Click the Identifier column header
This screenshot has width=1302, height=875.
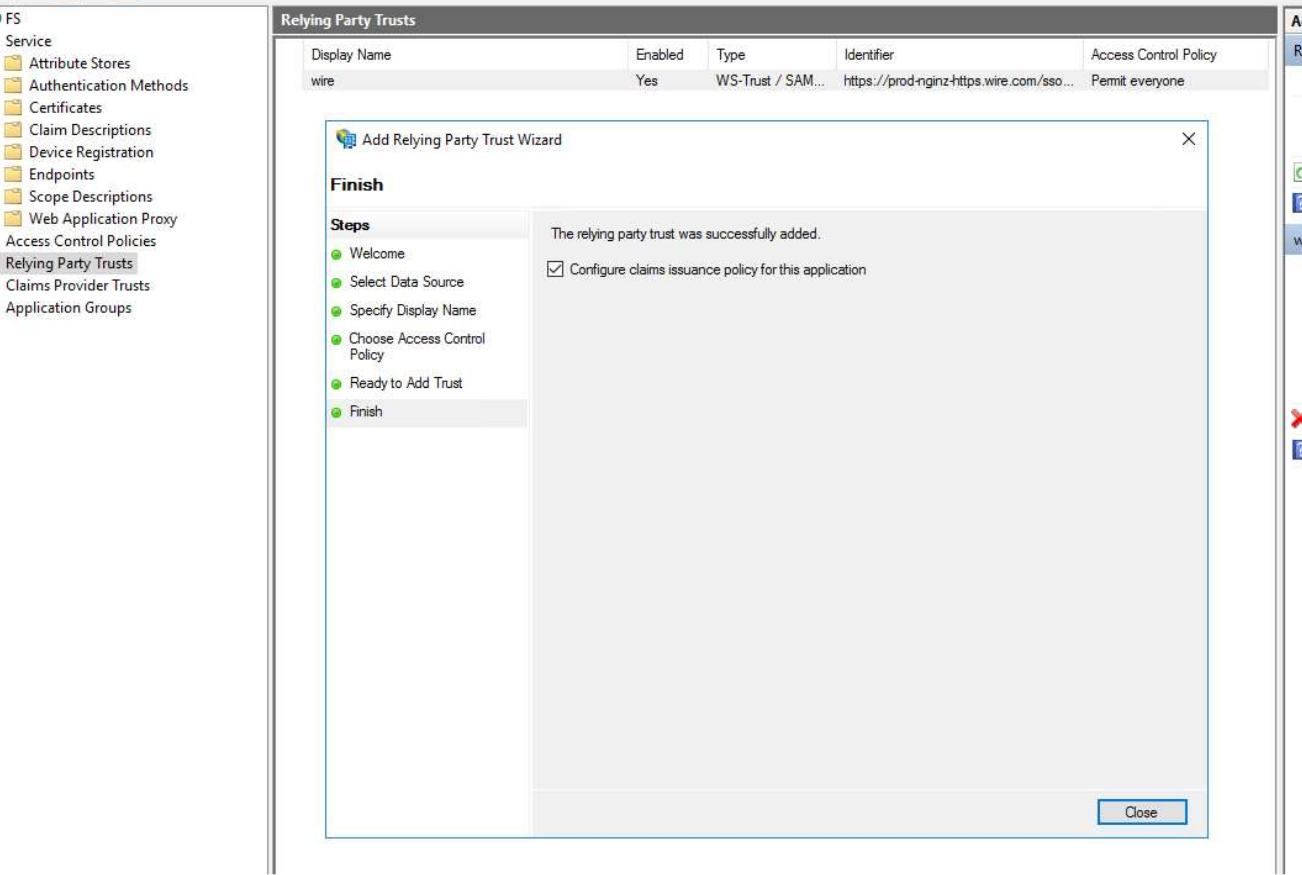[x=868, y=55]
